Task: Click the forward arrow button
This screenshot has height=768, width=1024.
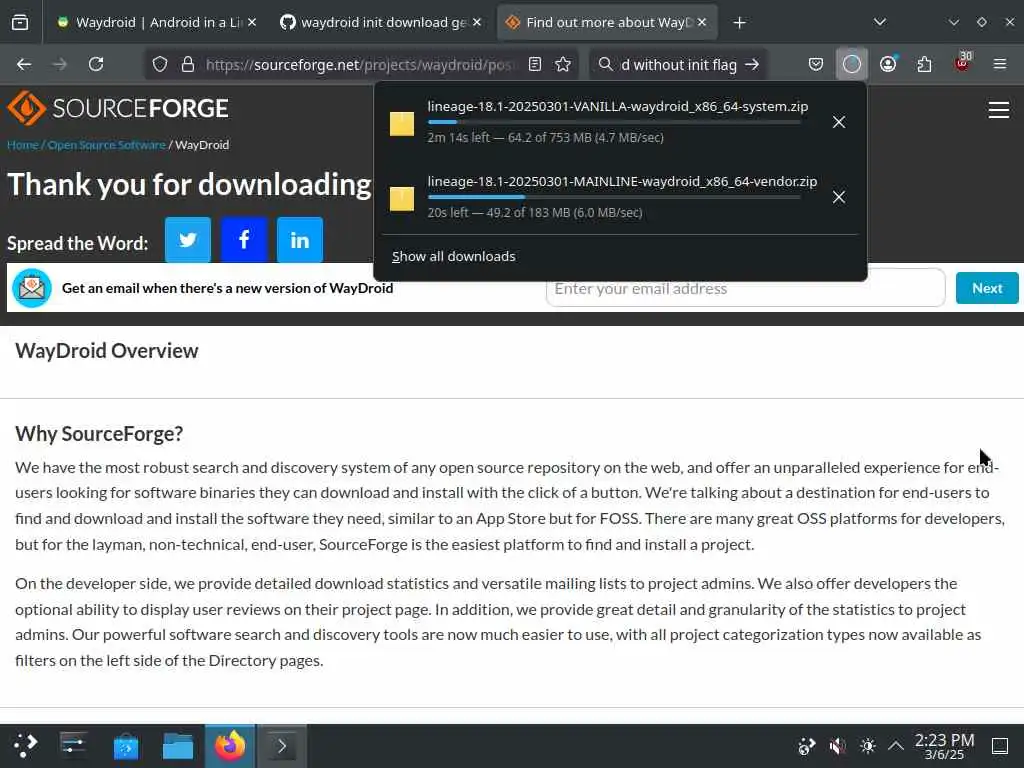Action: (x=59, y=64)
